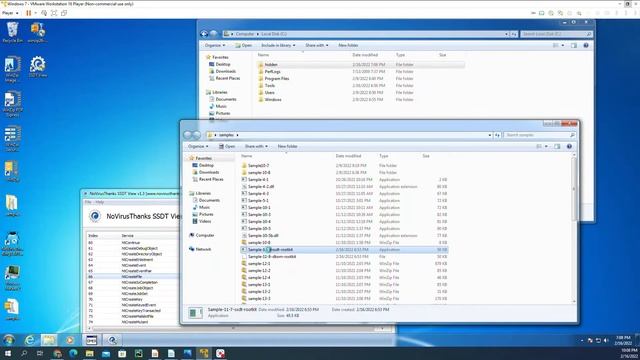Pause the virtual machine in VMware Player toolbar
This screenshot has height=360, width=640.
29,13
